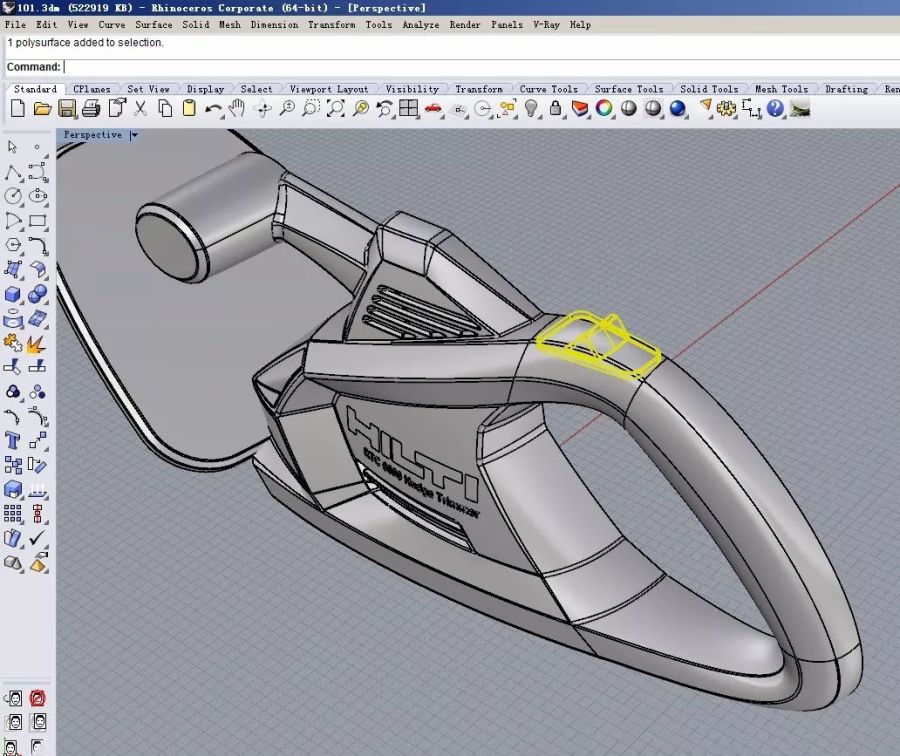Select the Explode tool in left sidebar
Image resolution: width=900 pixels, height=756 pixels.
click(37, 344)
